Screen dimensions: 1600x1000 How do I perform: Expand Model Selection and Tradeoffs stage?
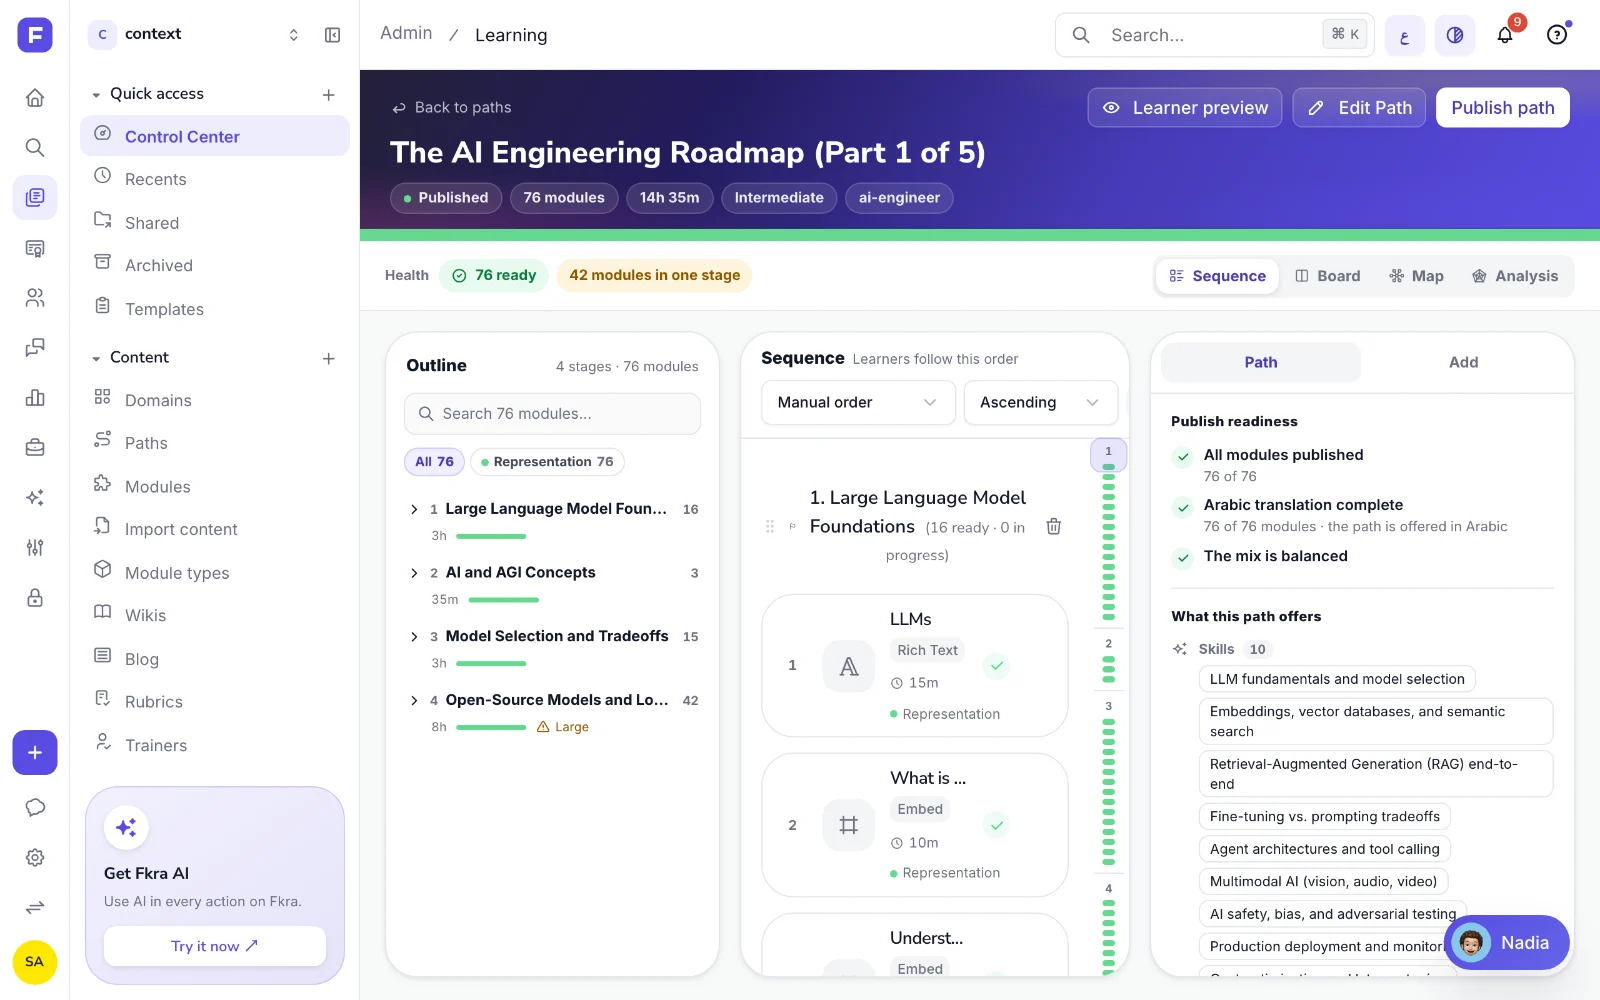(414, 637)
